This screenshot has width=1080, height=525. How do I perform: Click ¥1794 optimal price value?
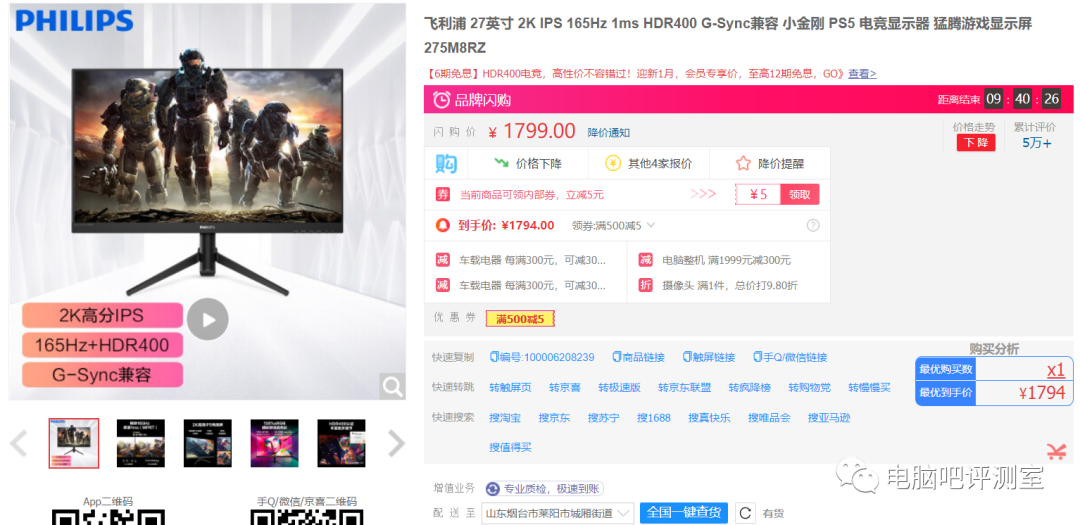click(x=1042, y=393)
